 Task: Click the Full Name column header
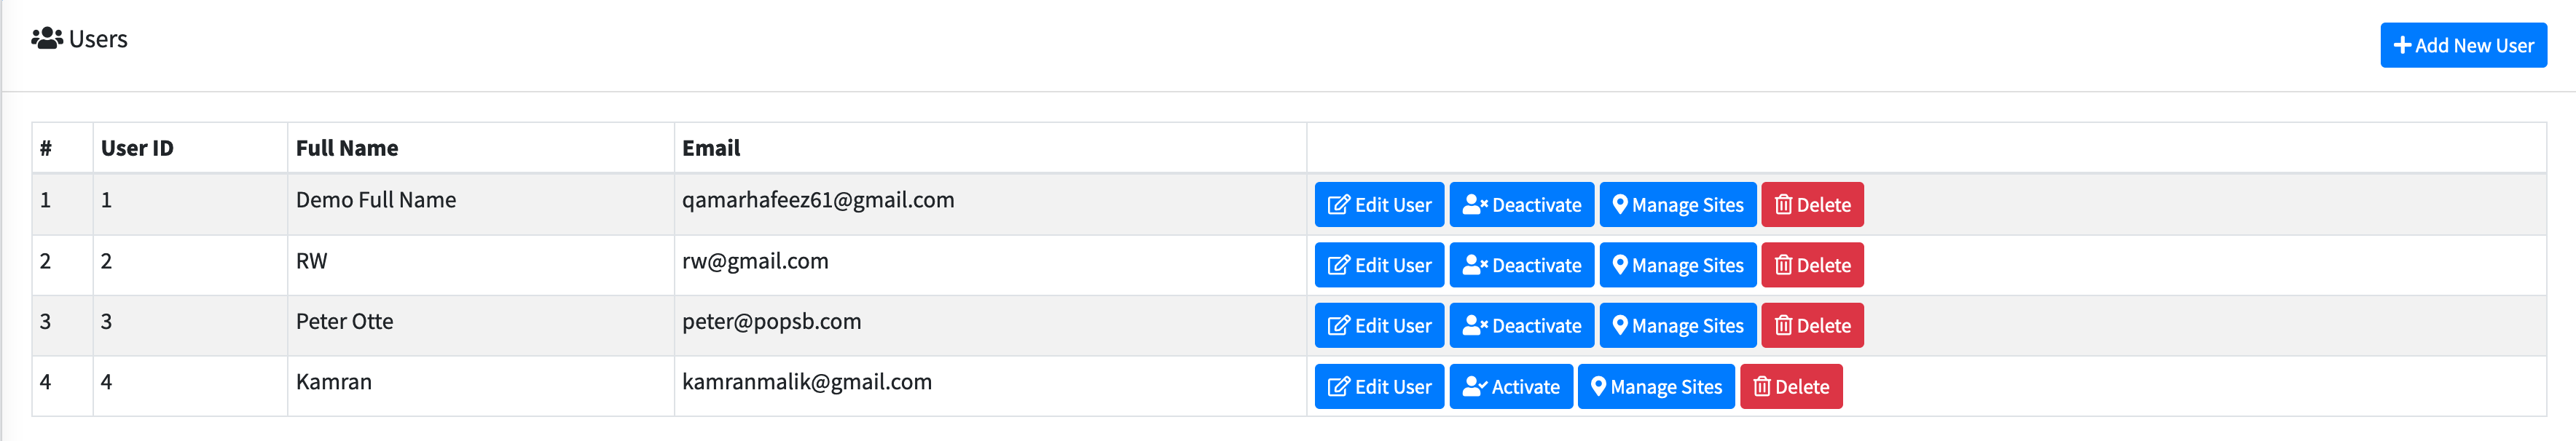click(346, 148)
